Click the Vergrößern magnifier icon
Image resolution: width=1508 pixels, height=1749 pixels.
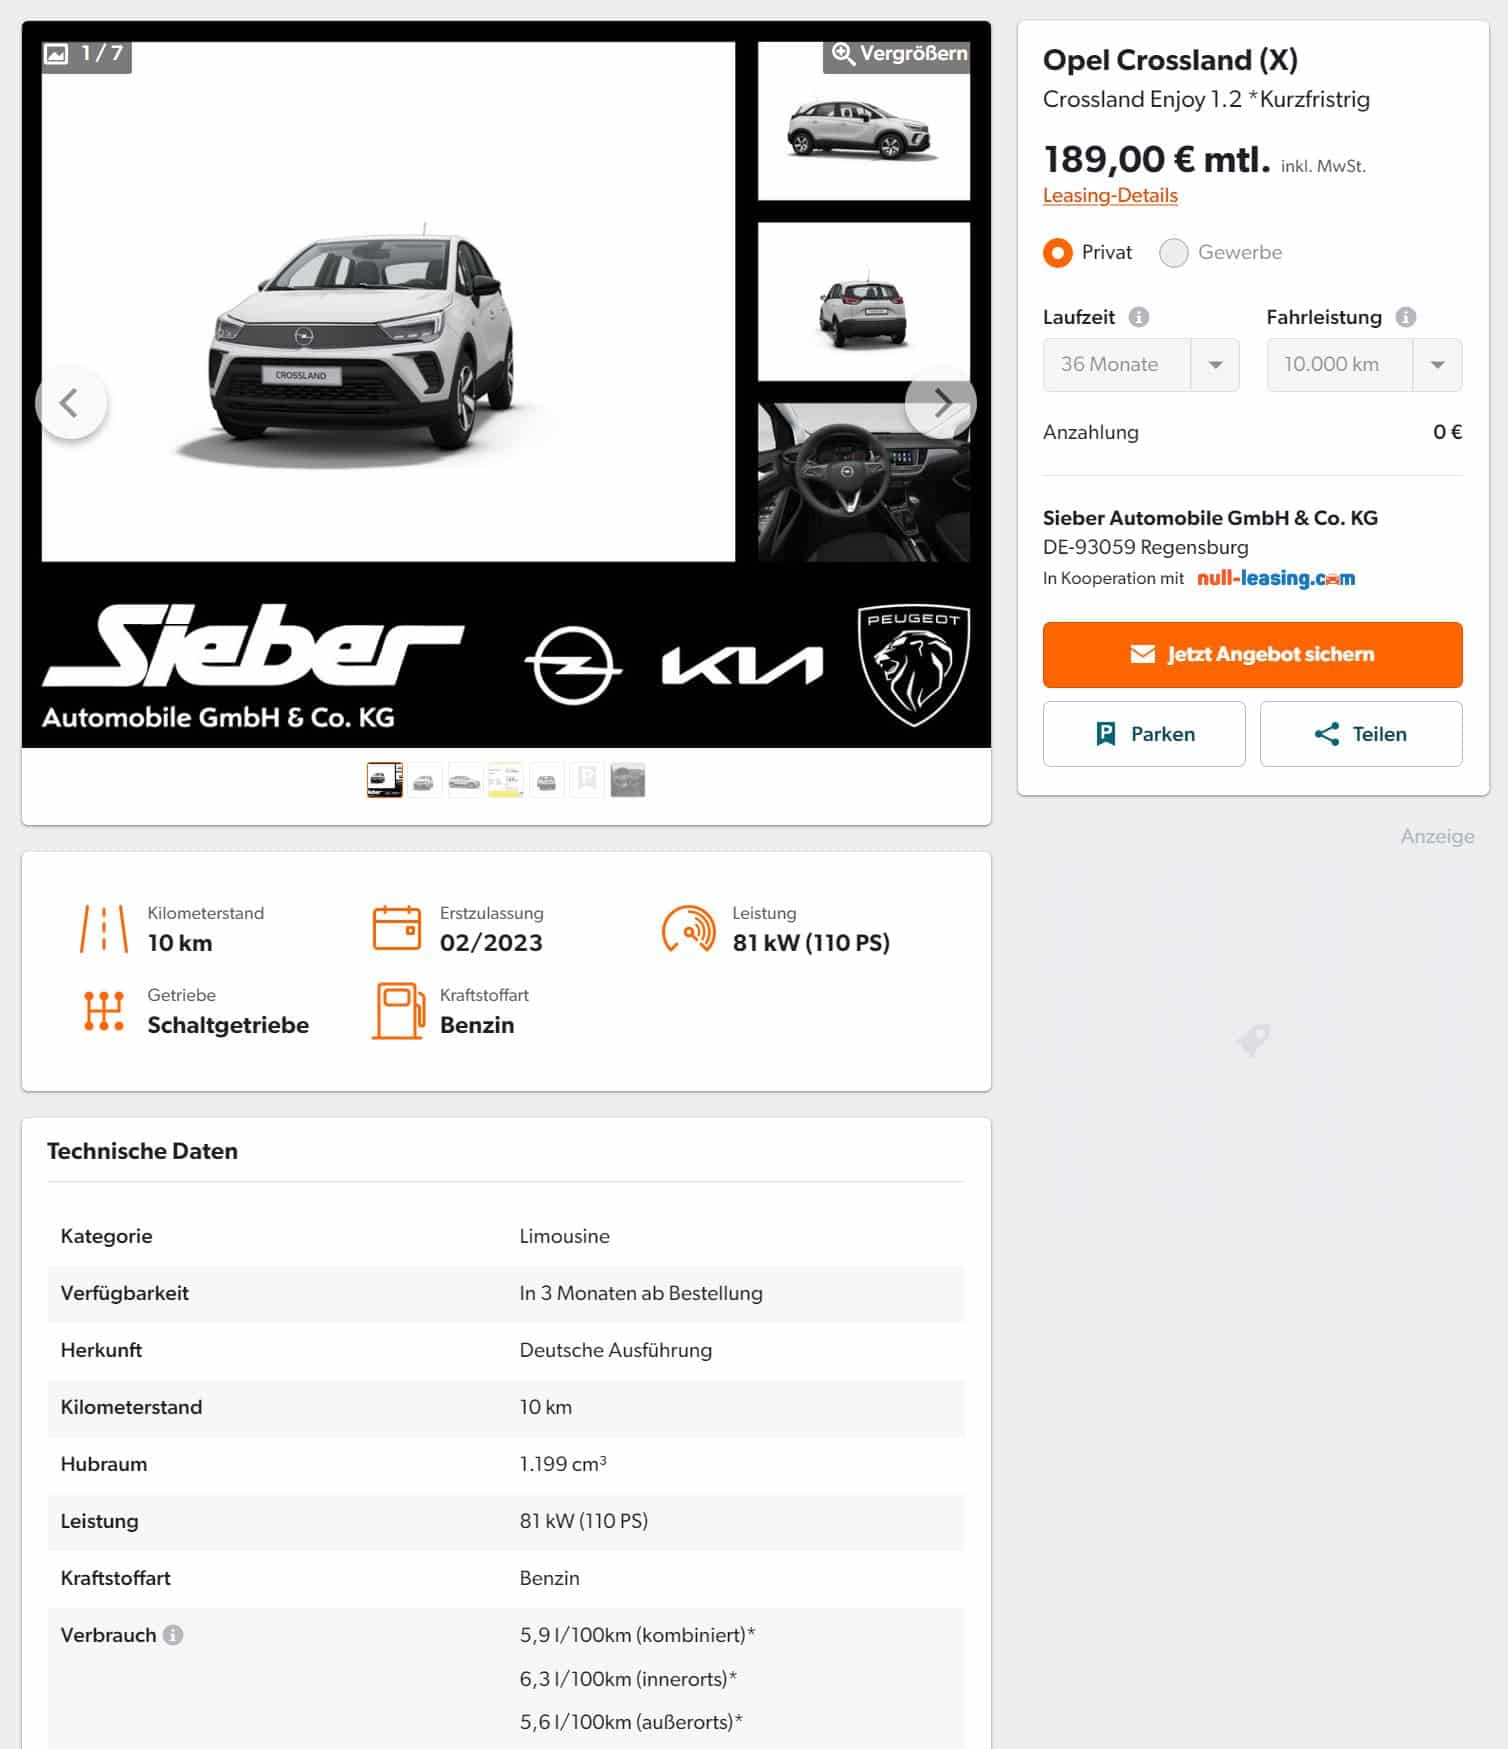(x=843, y=54)
